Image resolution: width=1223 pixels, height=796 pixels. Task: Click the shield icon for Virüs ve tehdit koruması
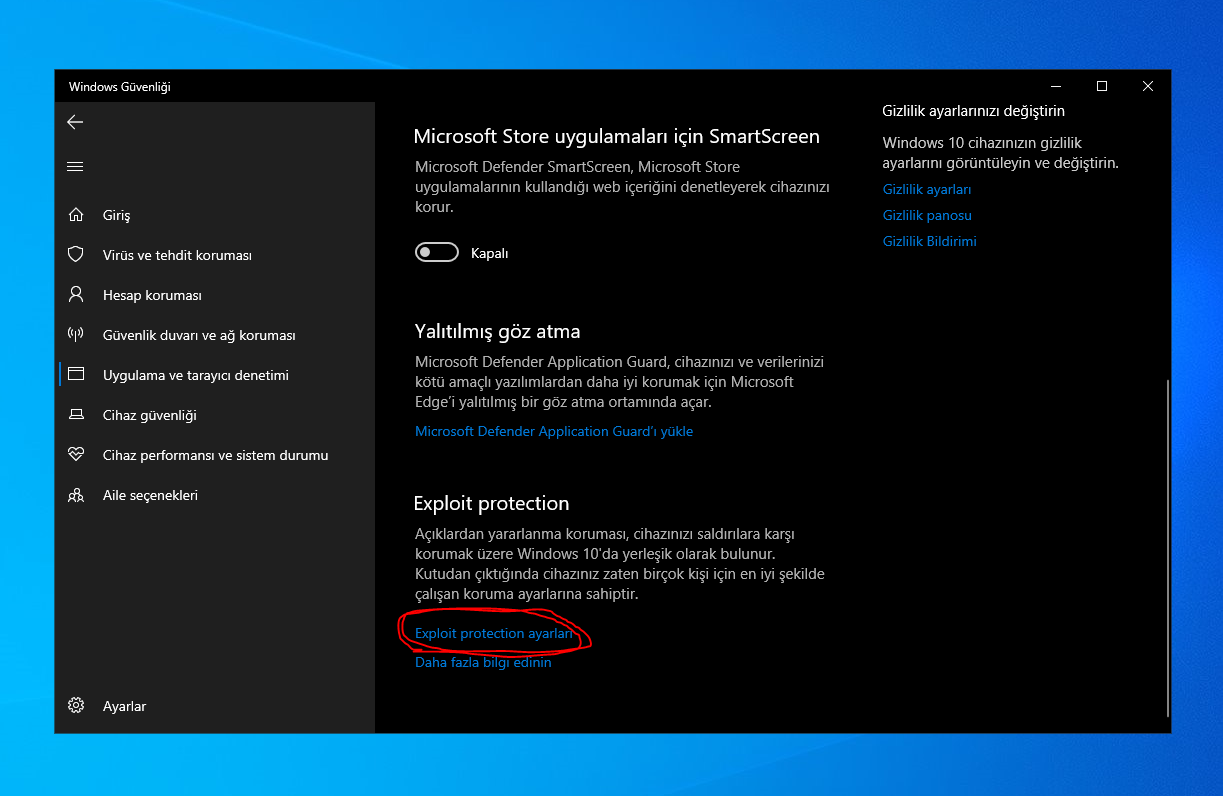click(75, 255)
